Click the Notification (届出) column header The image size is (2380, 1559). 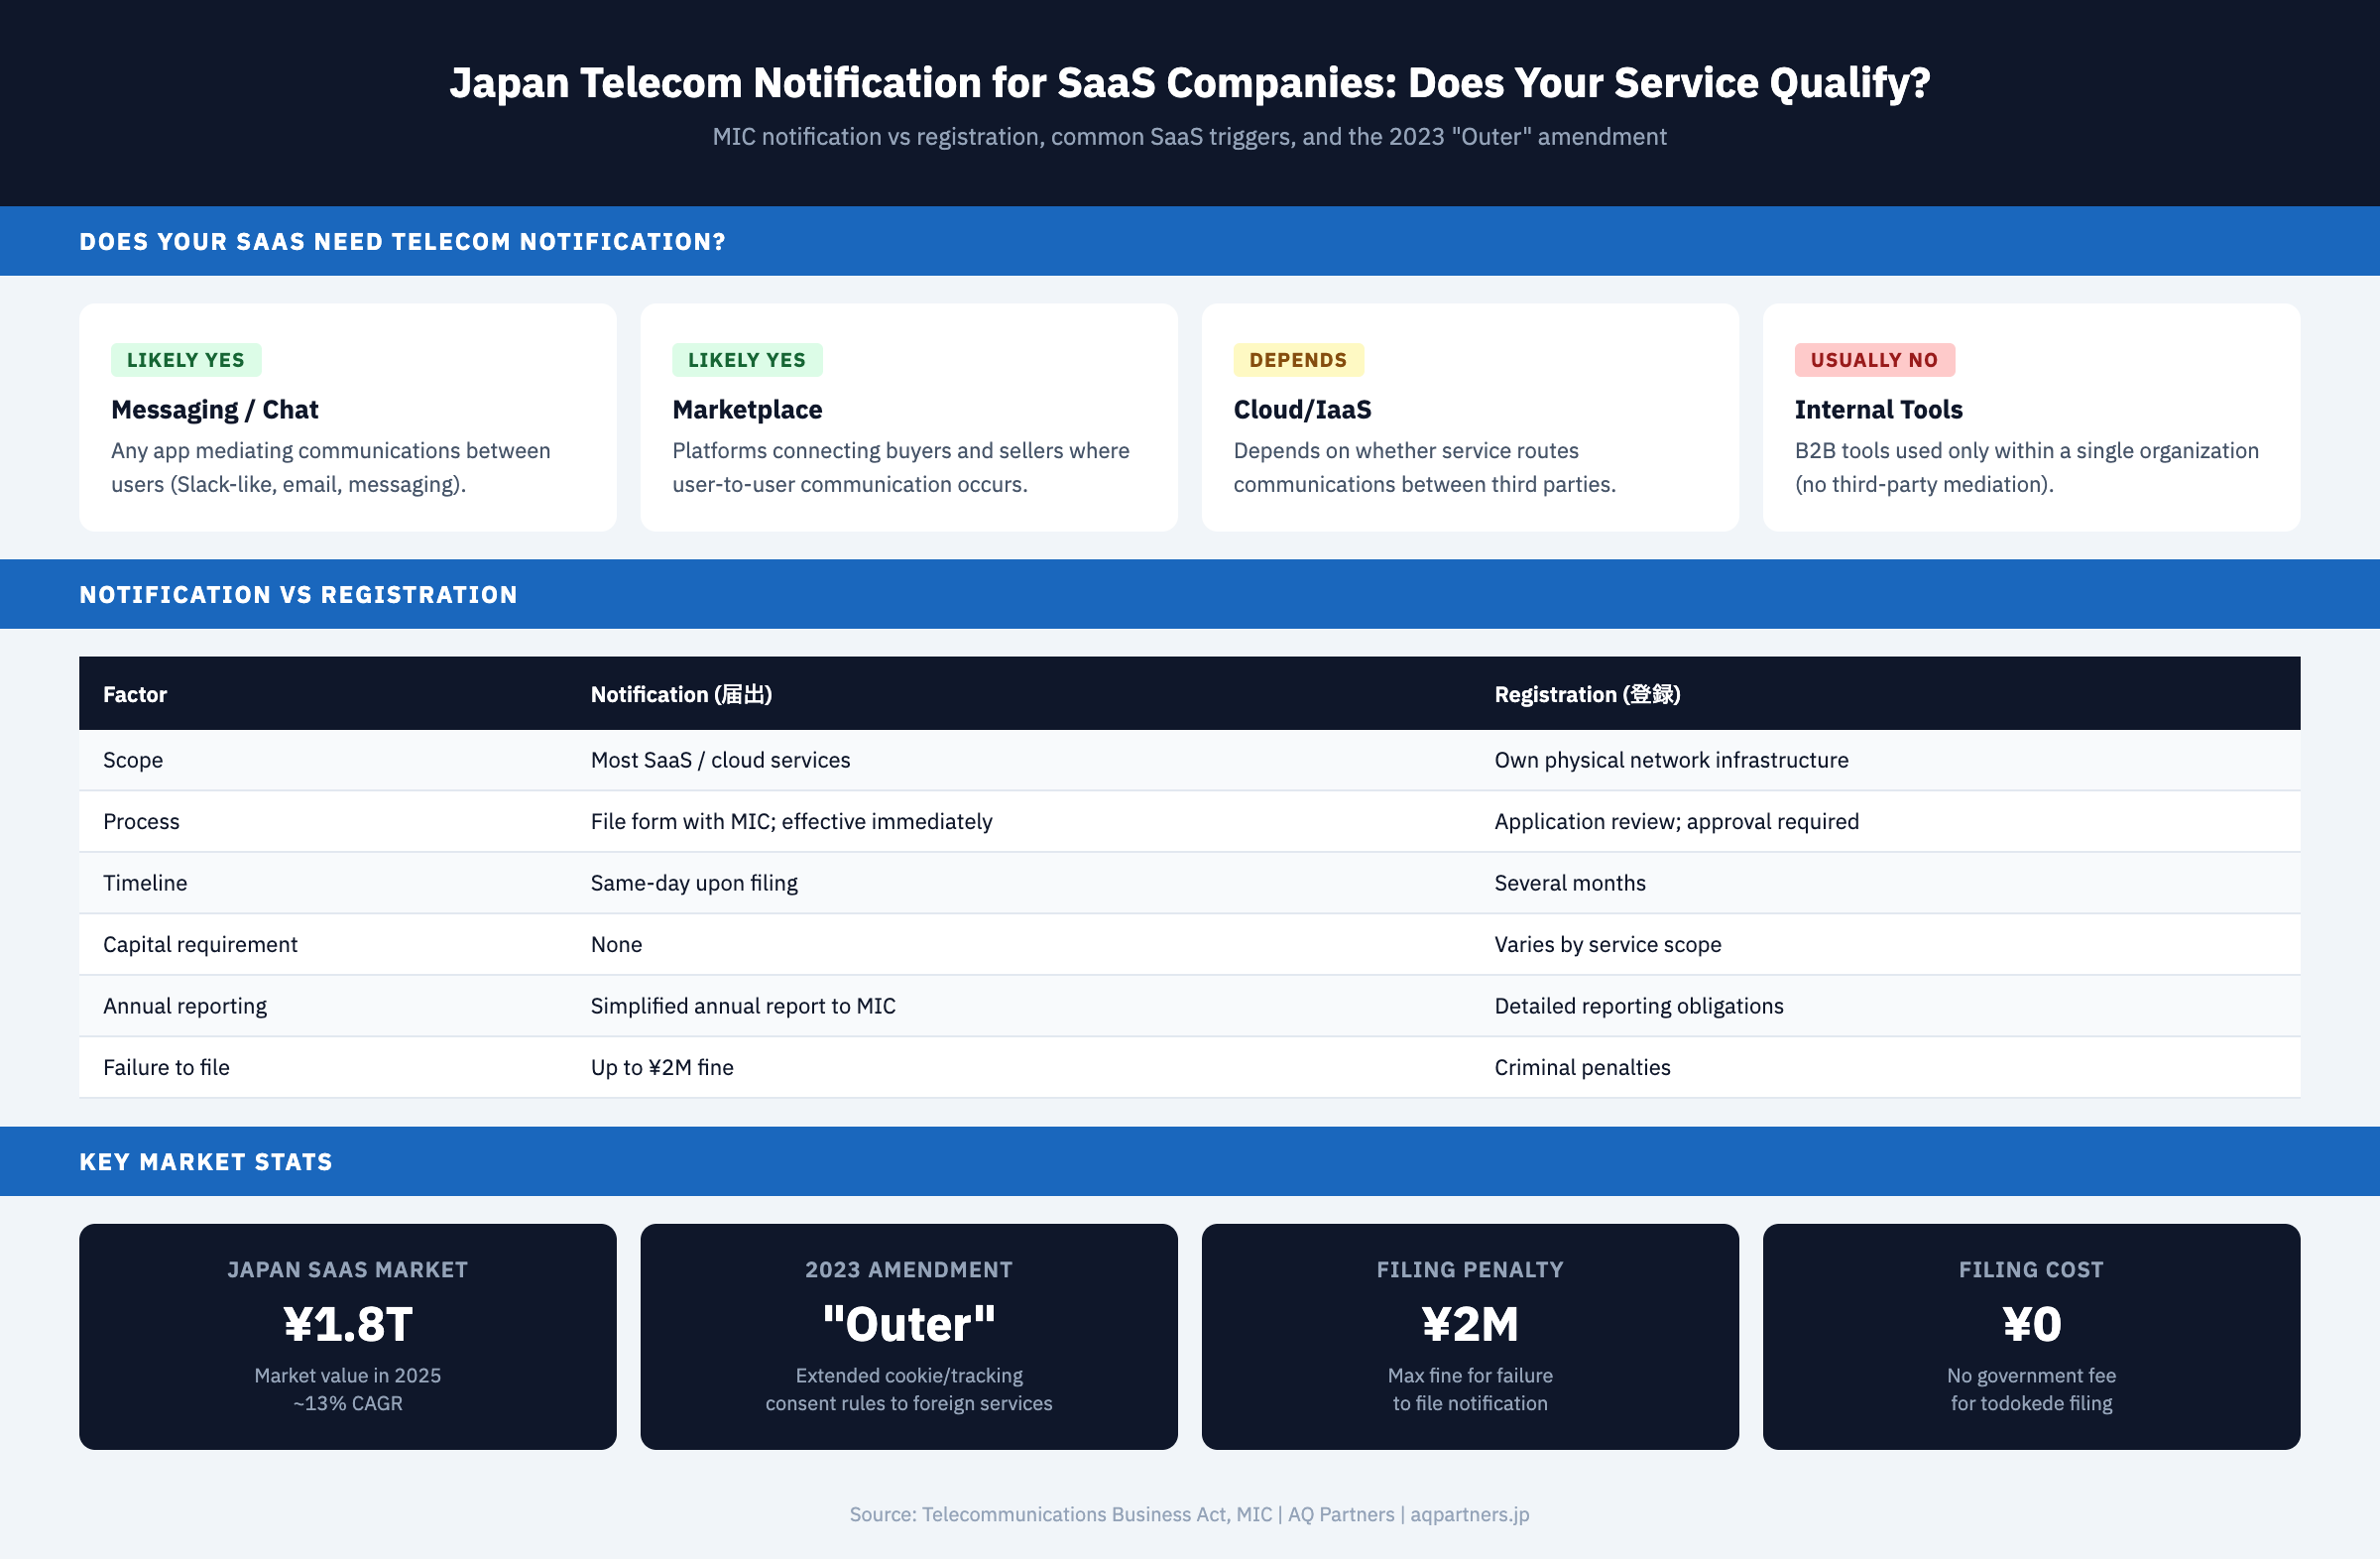[681, 693]
